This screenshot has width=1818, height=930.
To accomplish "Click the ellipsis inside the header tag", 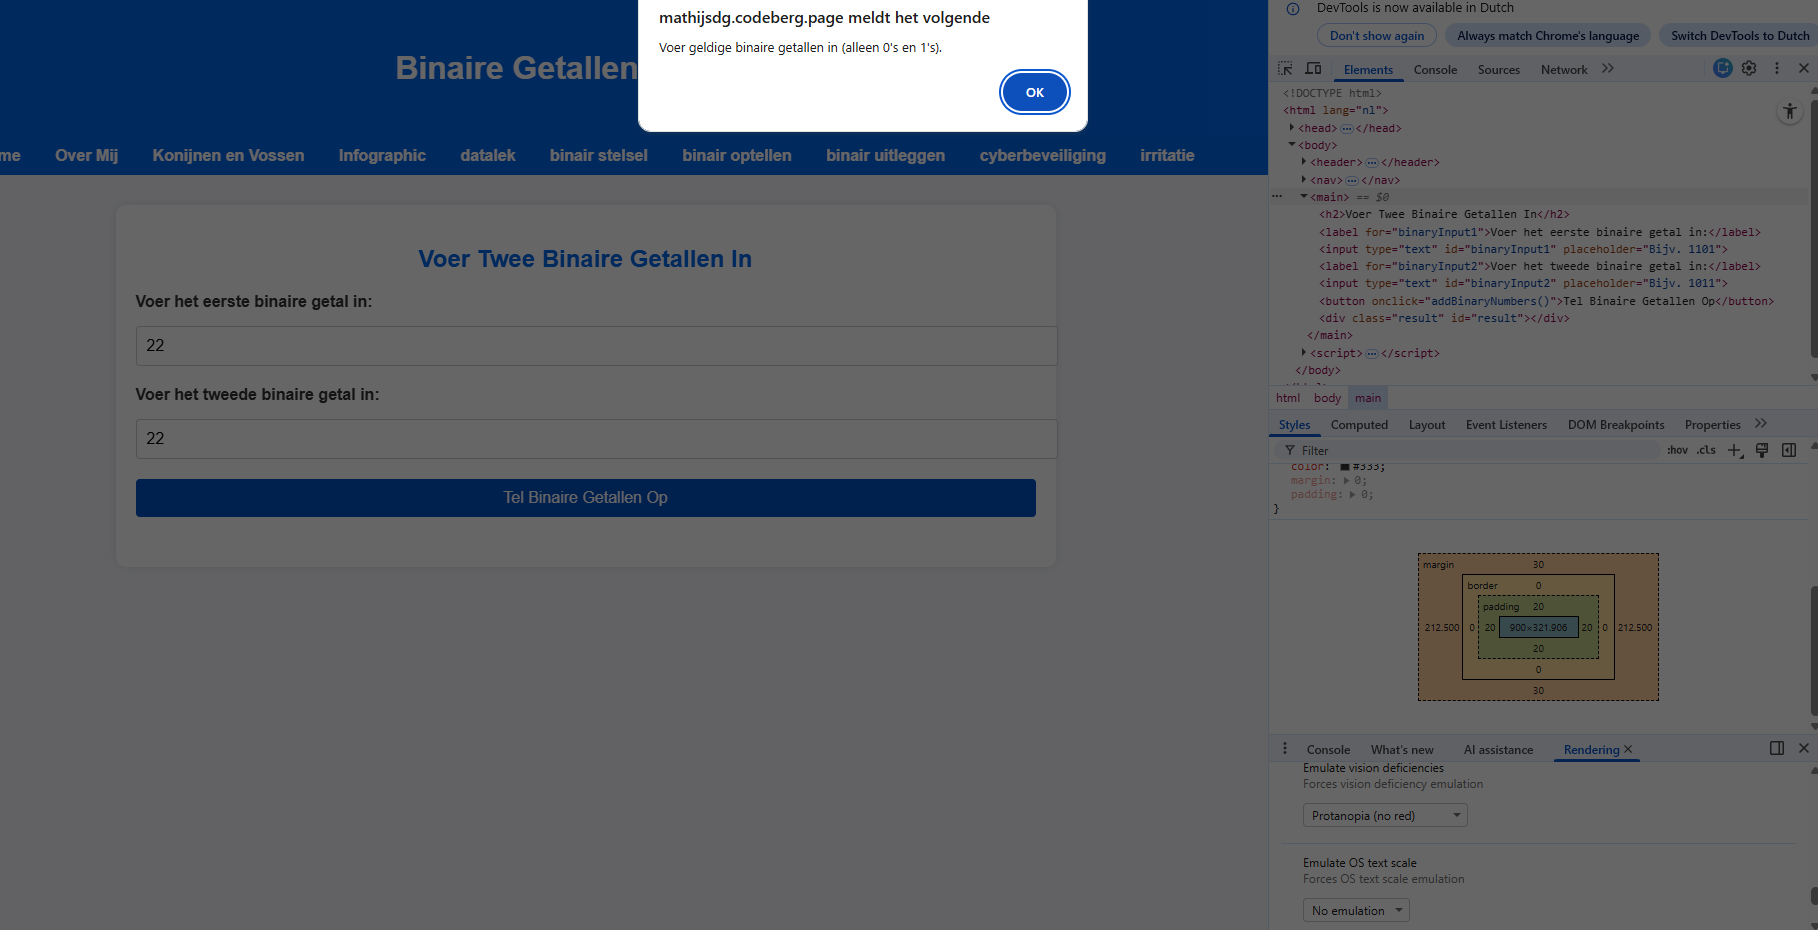I will [x=1372, y=162].
